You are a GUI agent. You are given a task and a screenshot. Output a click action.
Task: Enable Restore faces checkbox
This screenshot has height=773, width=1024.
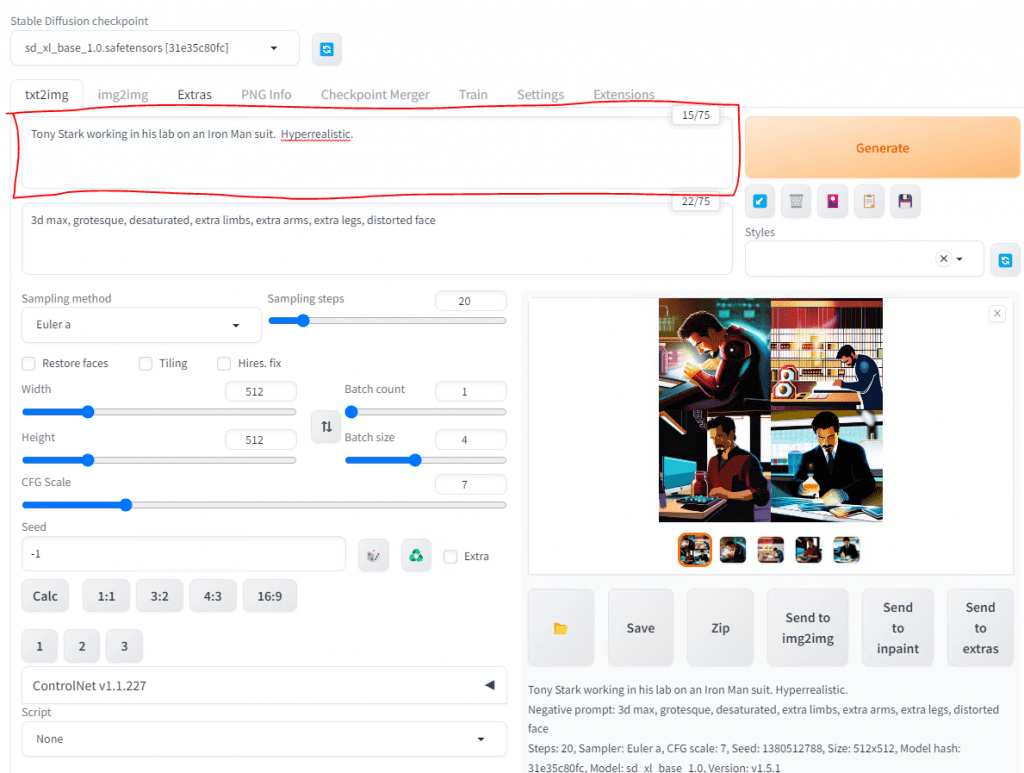pos(29,363)
